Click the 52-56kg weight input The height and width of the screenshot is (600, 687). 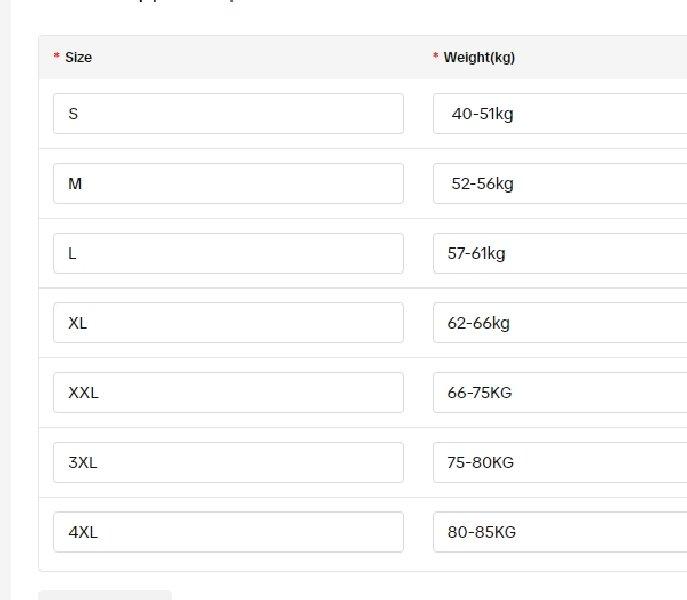[x=560, y=184]
